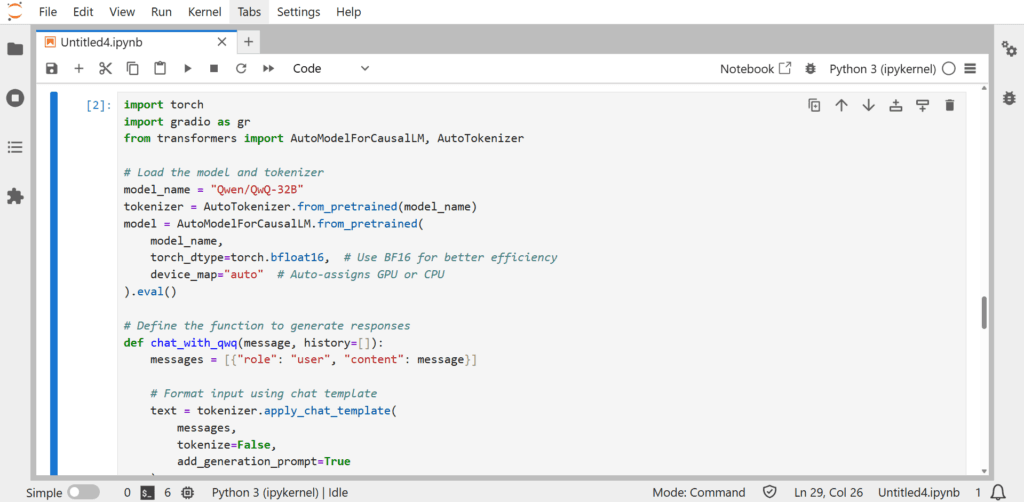Open the debugger panel in the right sidebar
Image resolution: width=1024 pixels, height=502 pixels.
tap(1009, 98)
